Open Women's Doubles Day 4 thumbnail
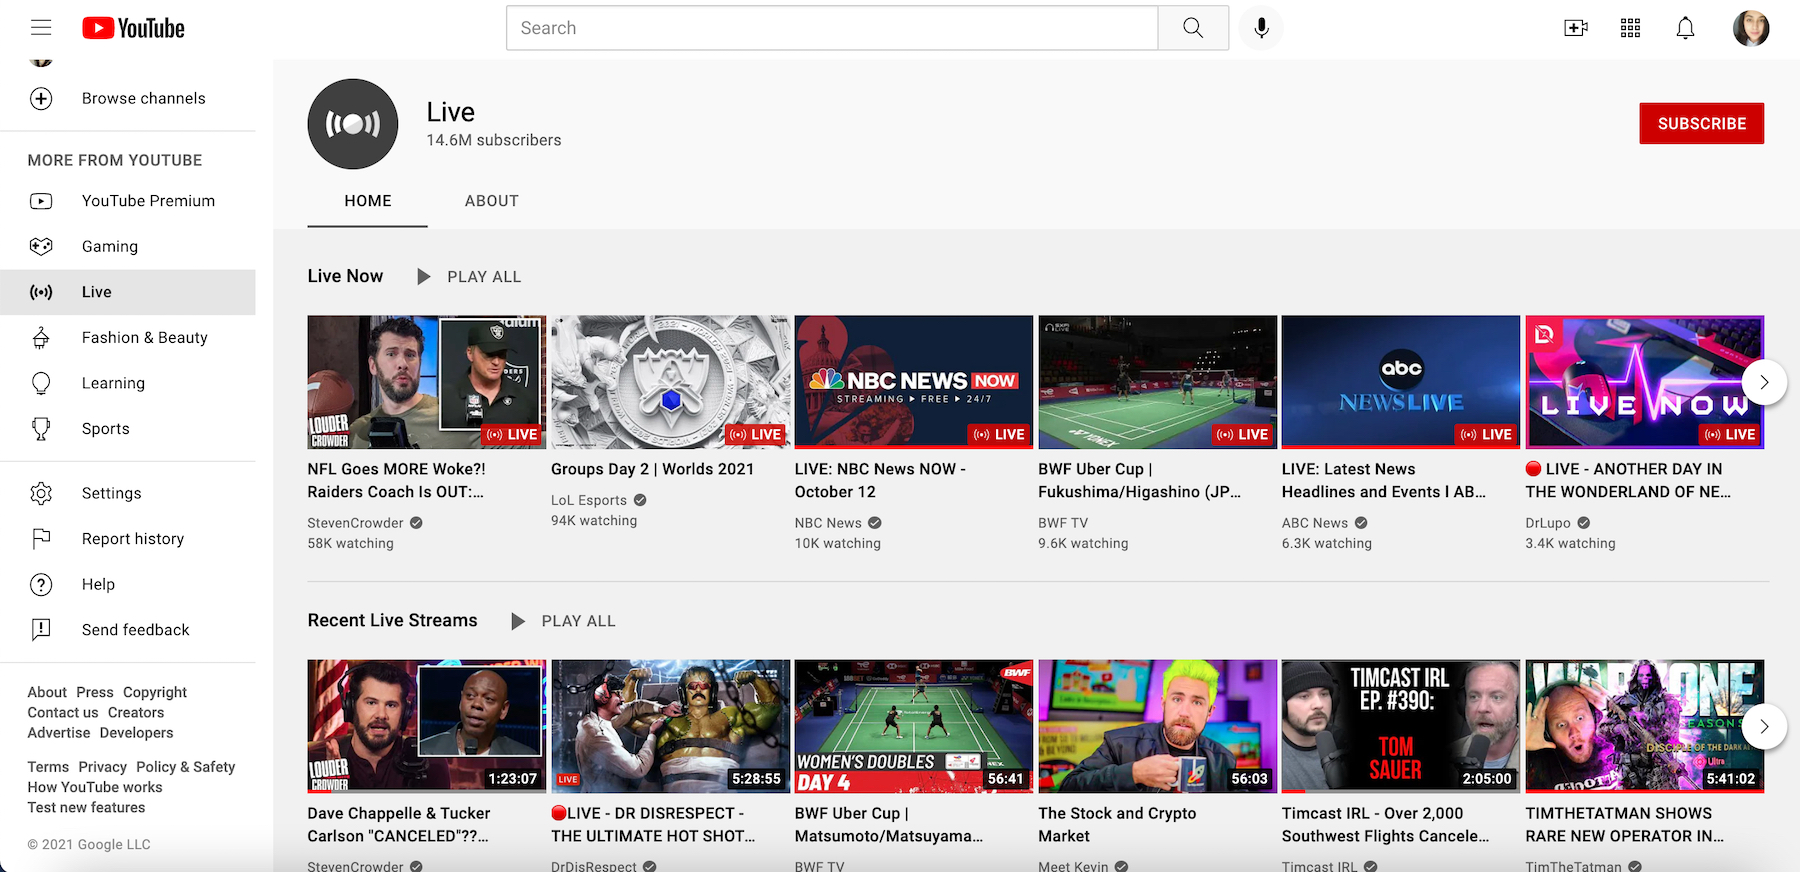 (x=914, y=726)
